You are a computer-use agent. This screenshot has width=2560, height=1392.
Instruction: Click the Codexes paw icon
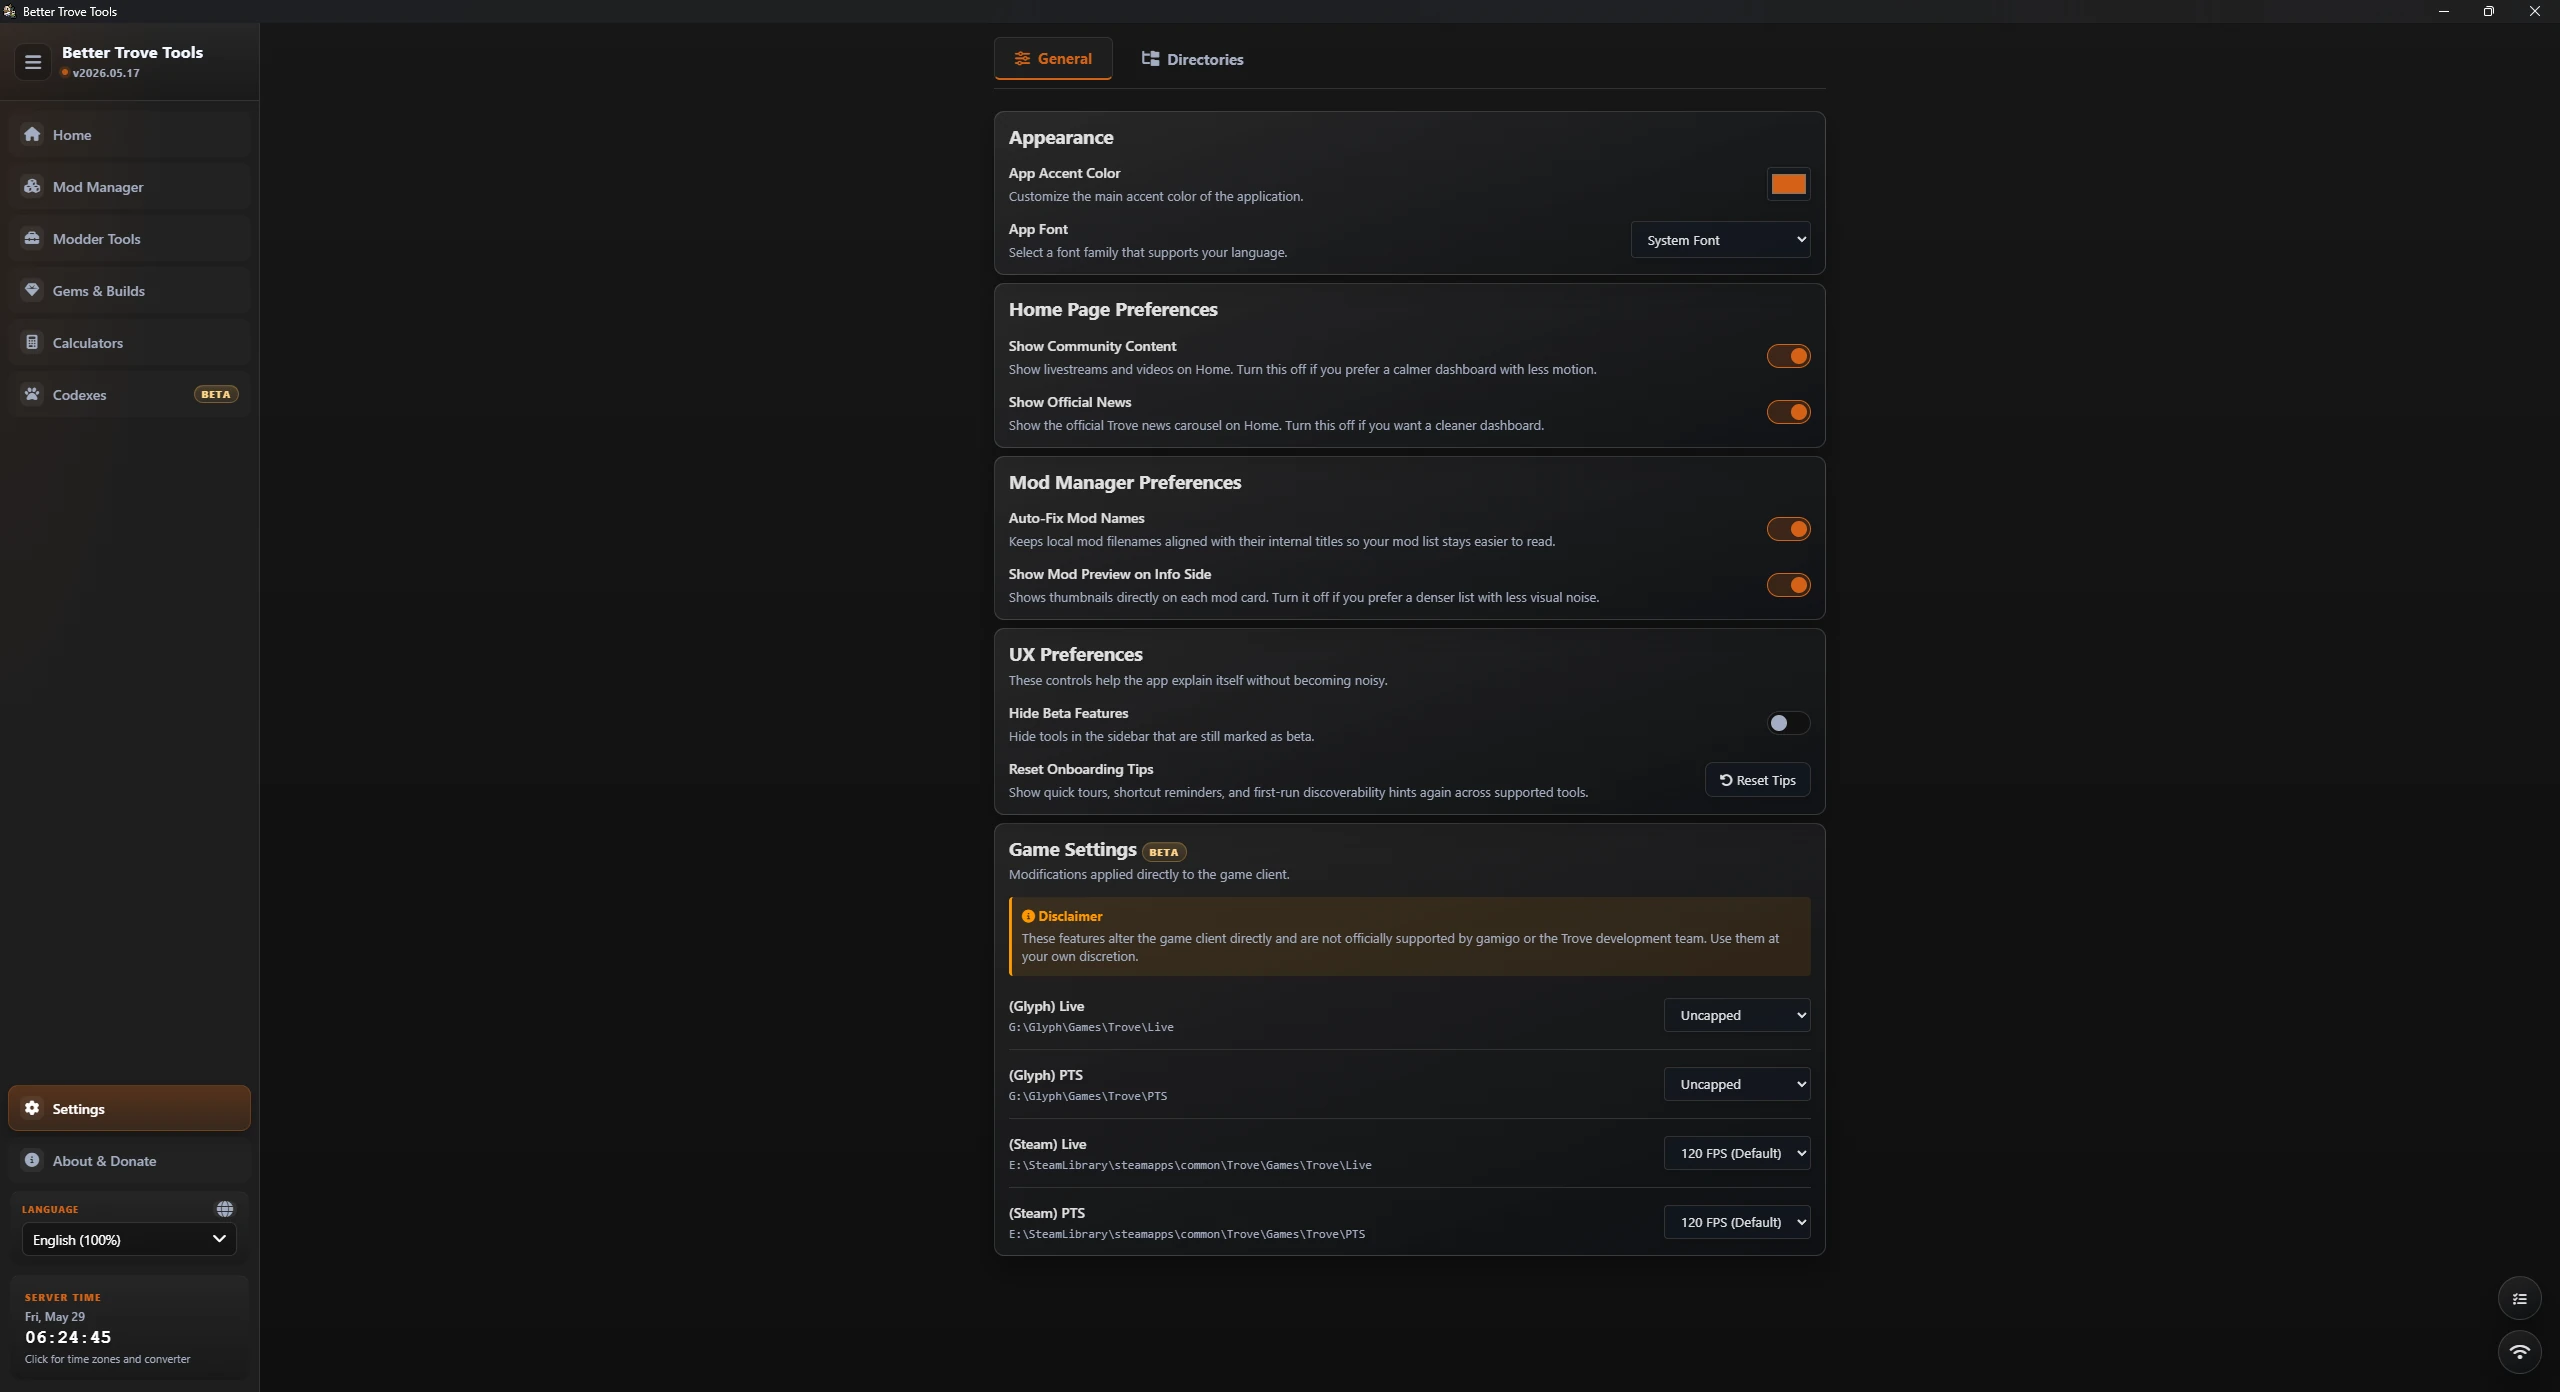tap(32, 394)
